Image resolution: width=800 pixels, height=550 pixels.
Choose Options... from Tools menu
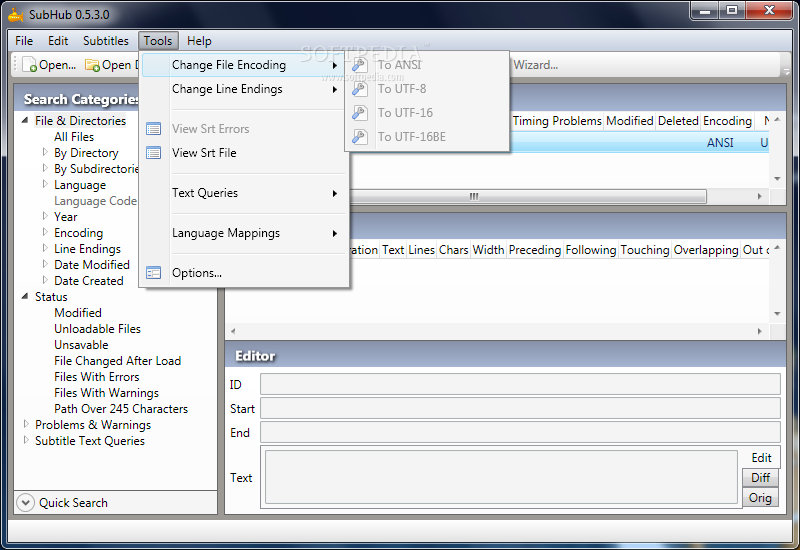244,273
